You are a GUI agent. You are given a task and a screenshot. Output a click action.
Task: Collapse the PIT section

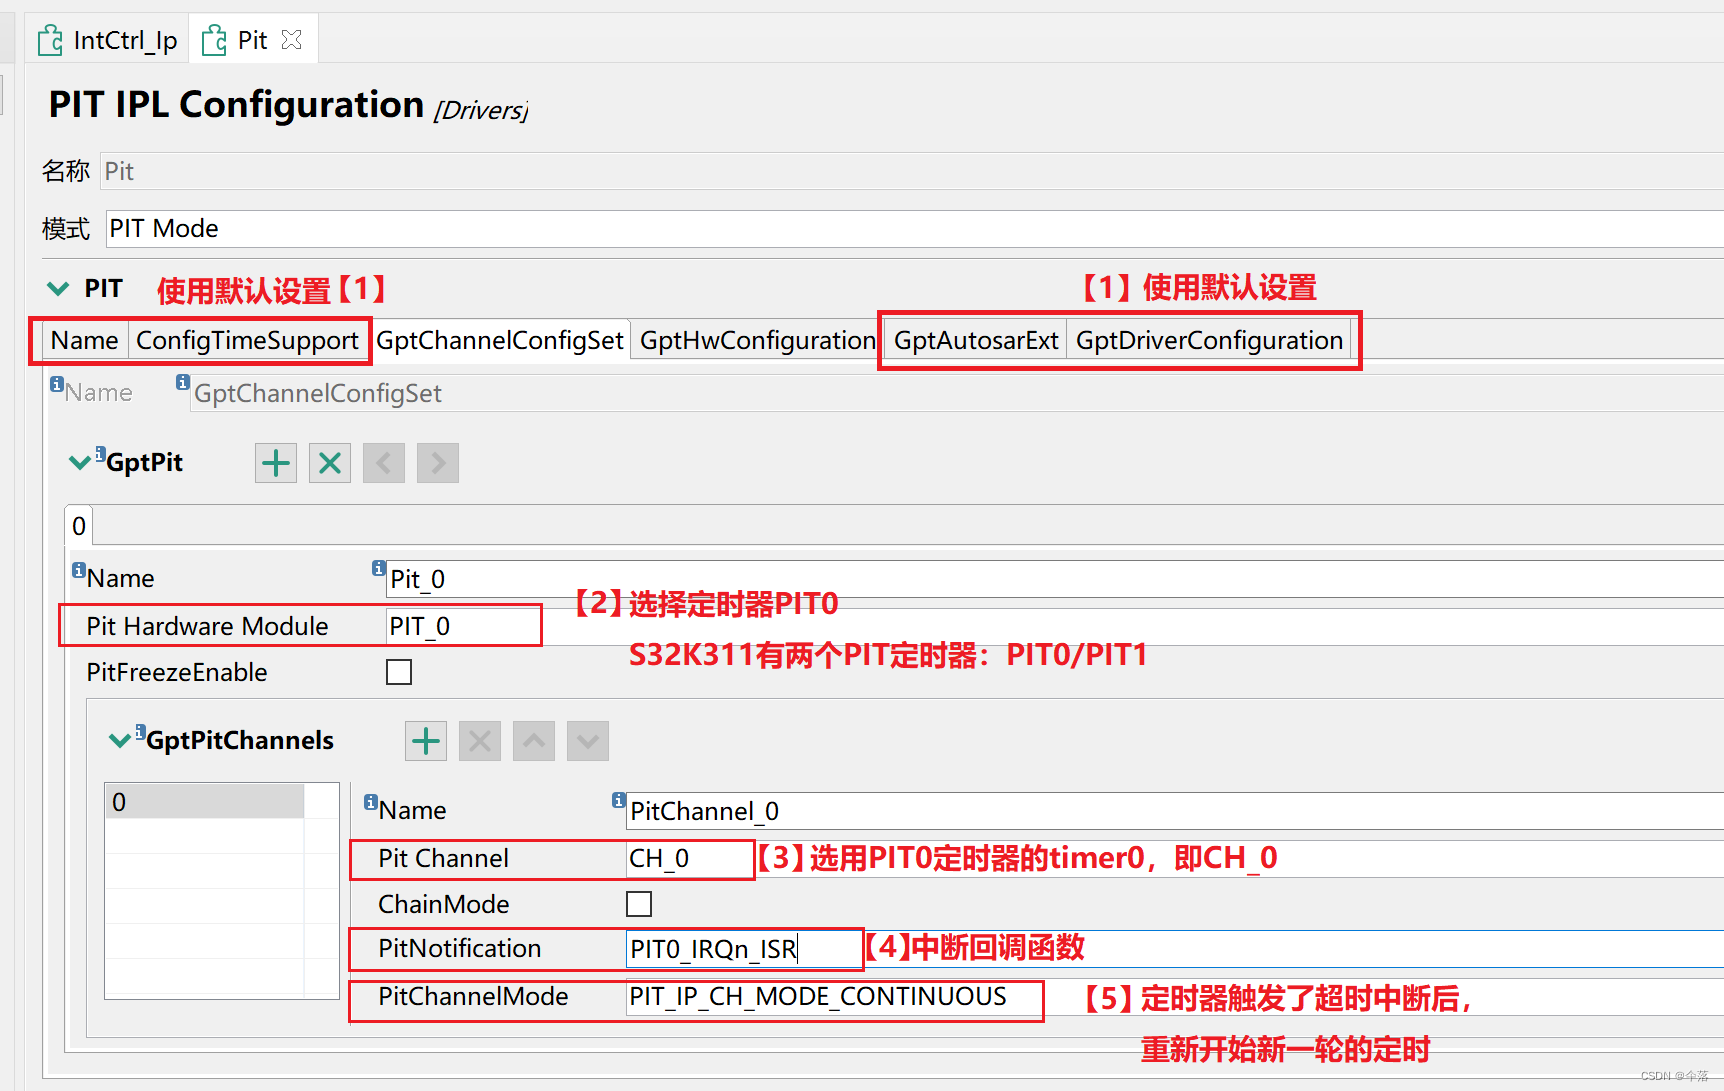coord(58,288)
